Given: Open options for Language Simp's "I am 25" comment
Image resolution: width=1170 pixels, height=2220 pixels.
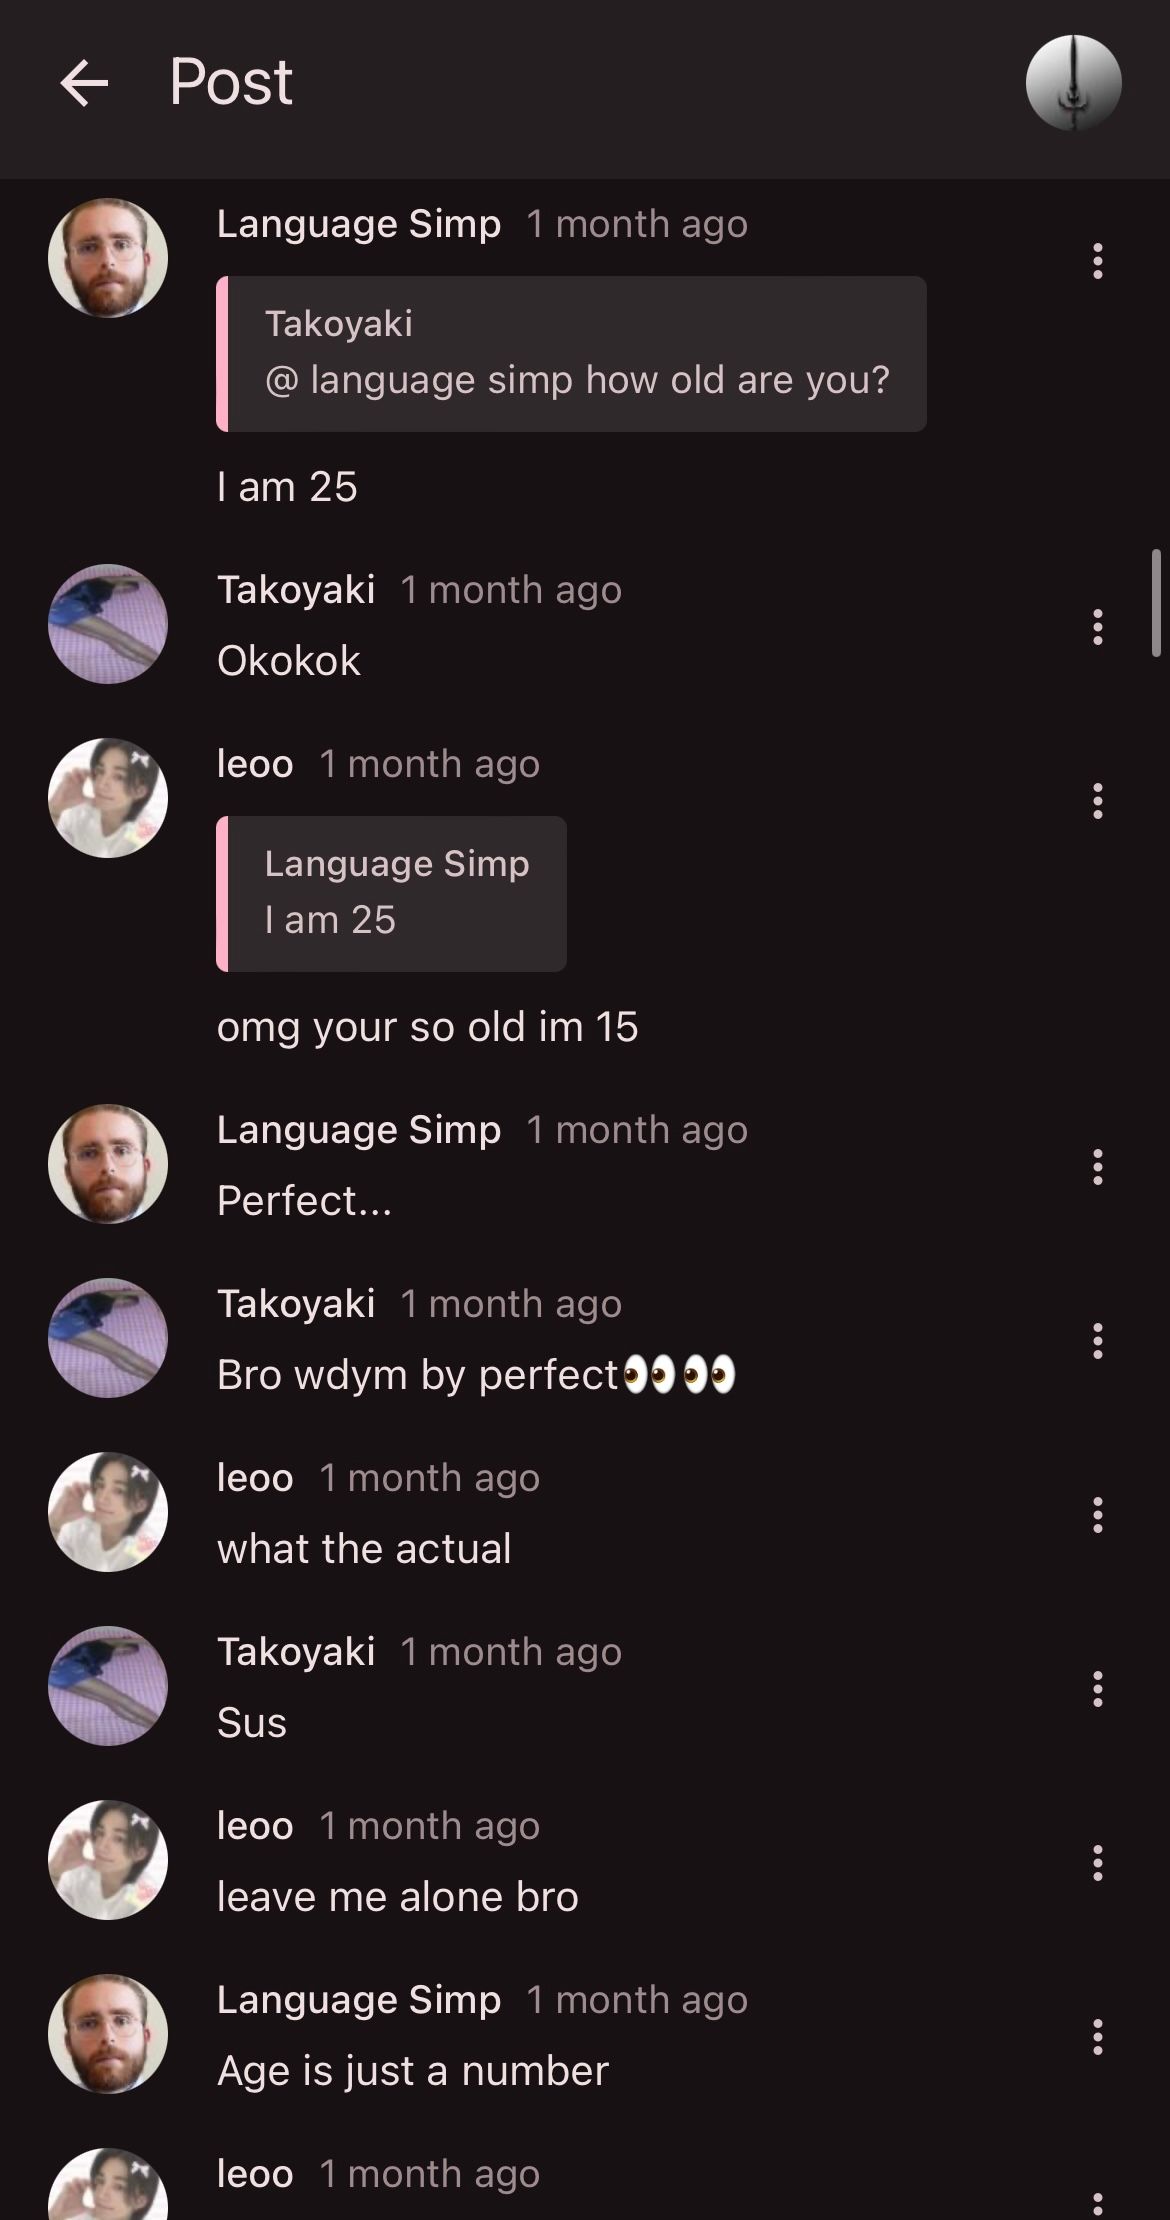Looking at the screenshot, I should [x=1097, y=261].
